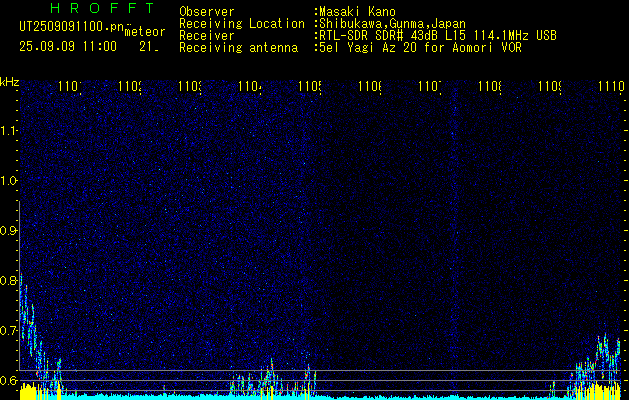Viewport: 629px width, 400px height.
Task: Click the 1108 time marker
Action: (490, 86)
